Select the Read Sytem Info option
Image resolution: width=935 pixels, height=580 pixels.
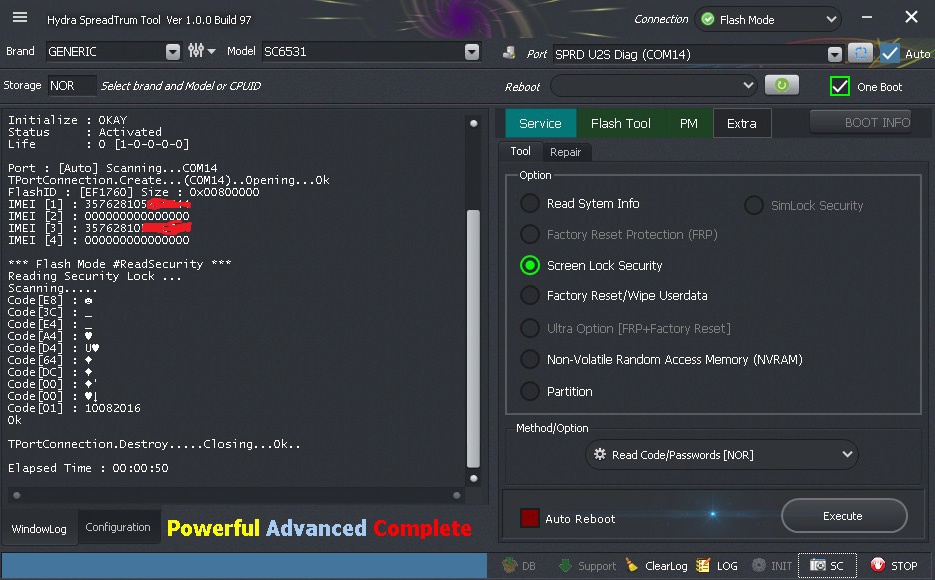(x=530, y=204)
